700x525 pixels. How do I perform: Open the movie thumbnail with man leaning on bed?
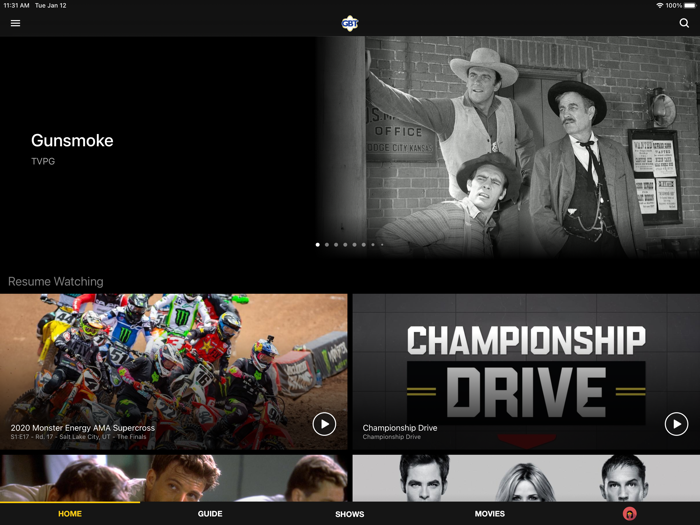click(174, 478)
